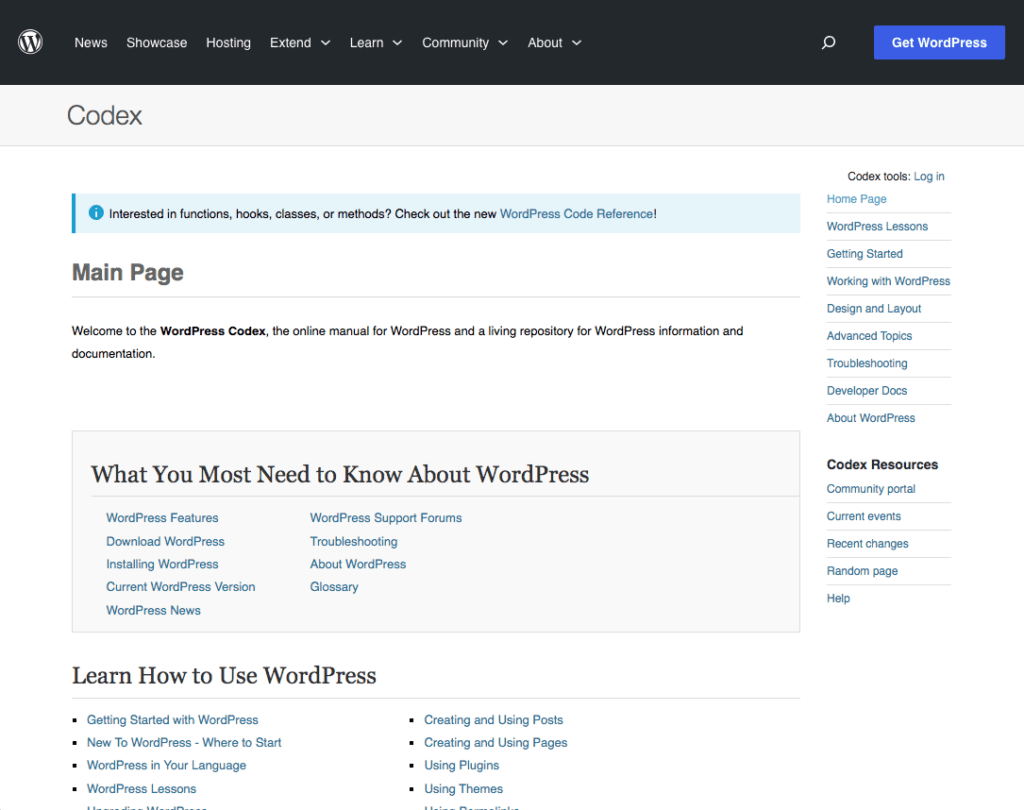Open Developer Docs link
This screenshot has width=1024, height=810.
867,391
